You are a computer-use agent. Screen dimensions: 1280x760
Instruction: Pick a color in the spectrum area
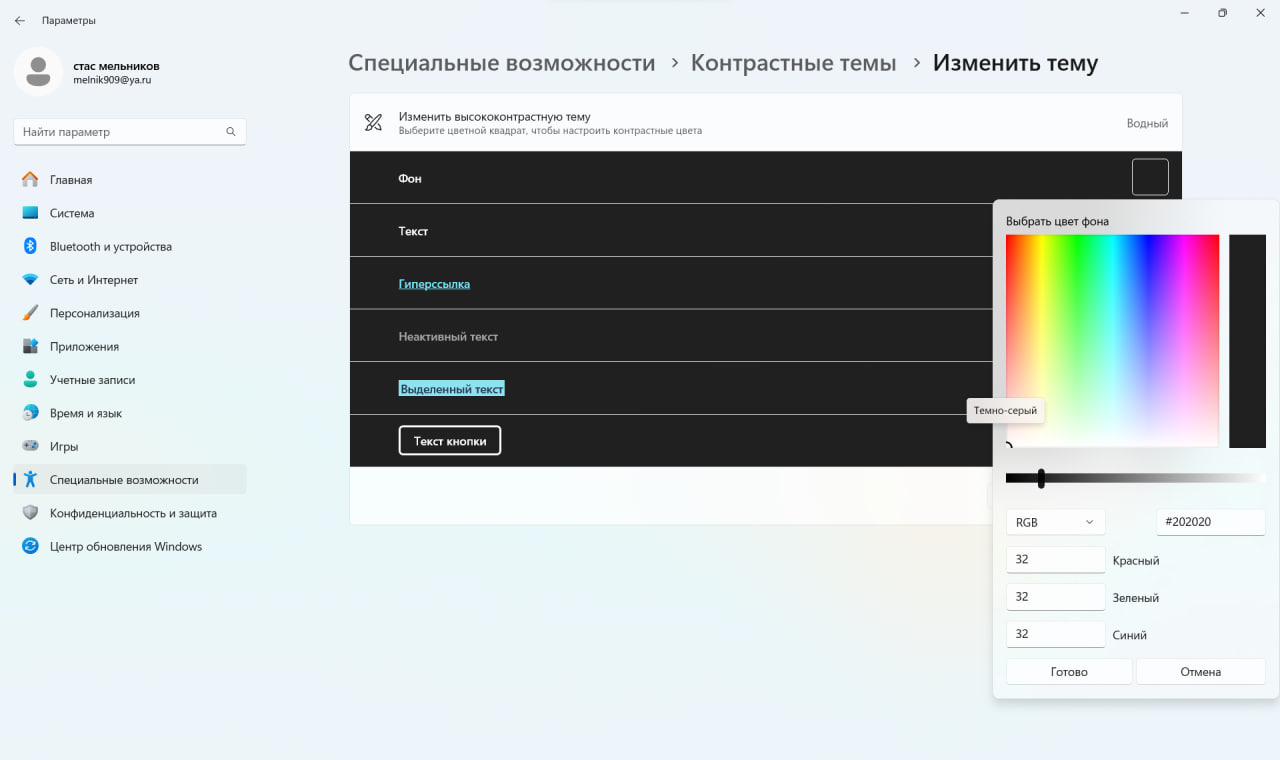[1112, 340]
